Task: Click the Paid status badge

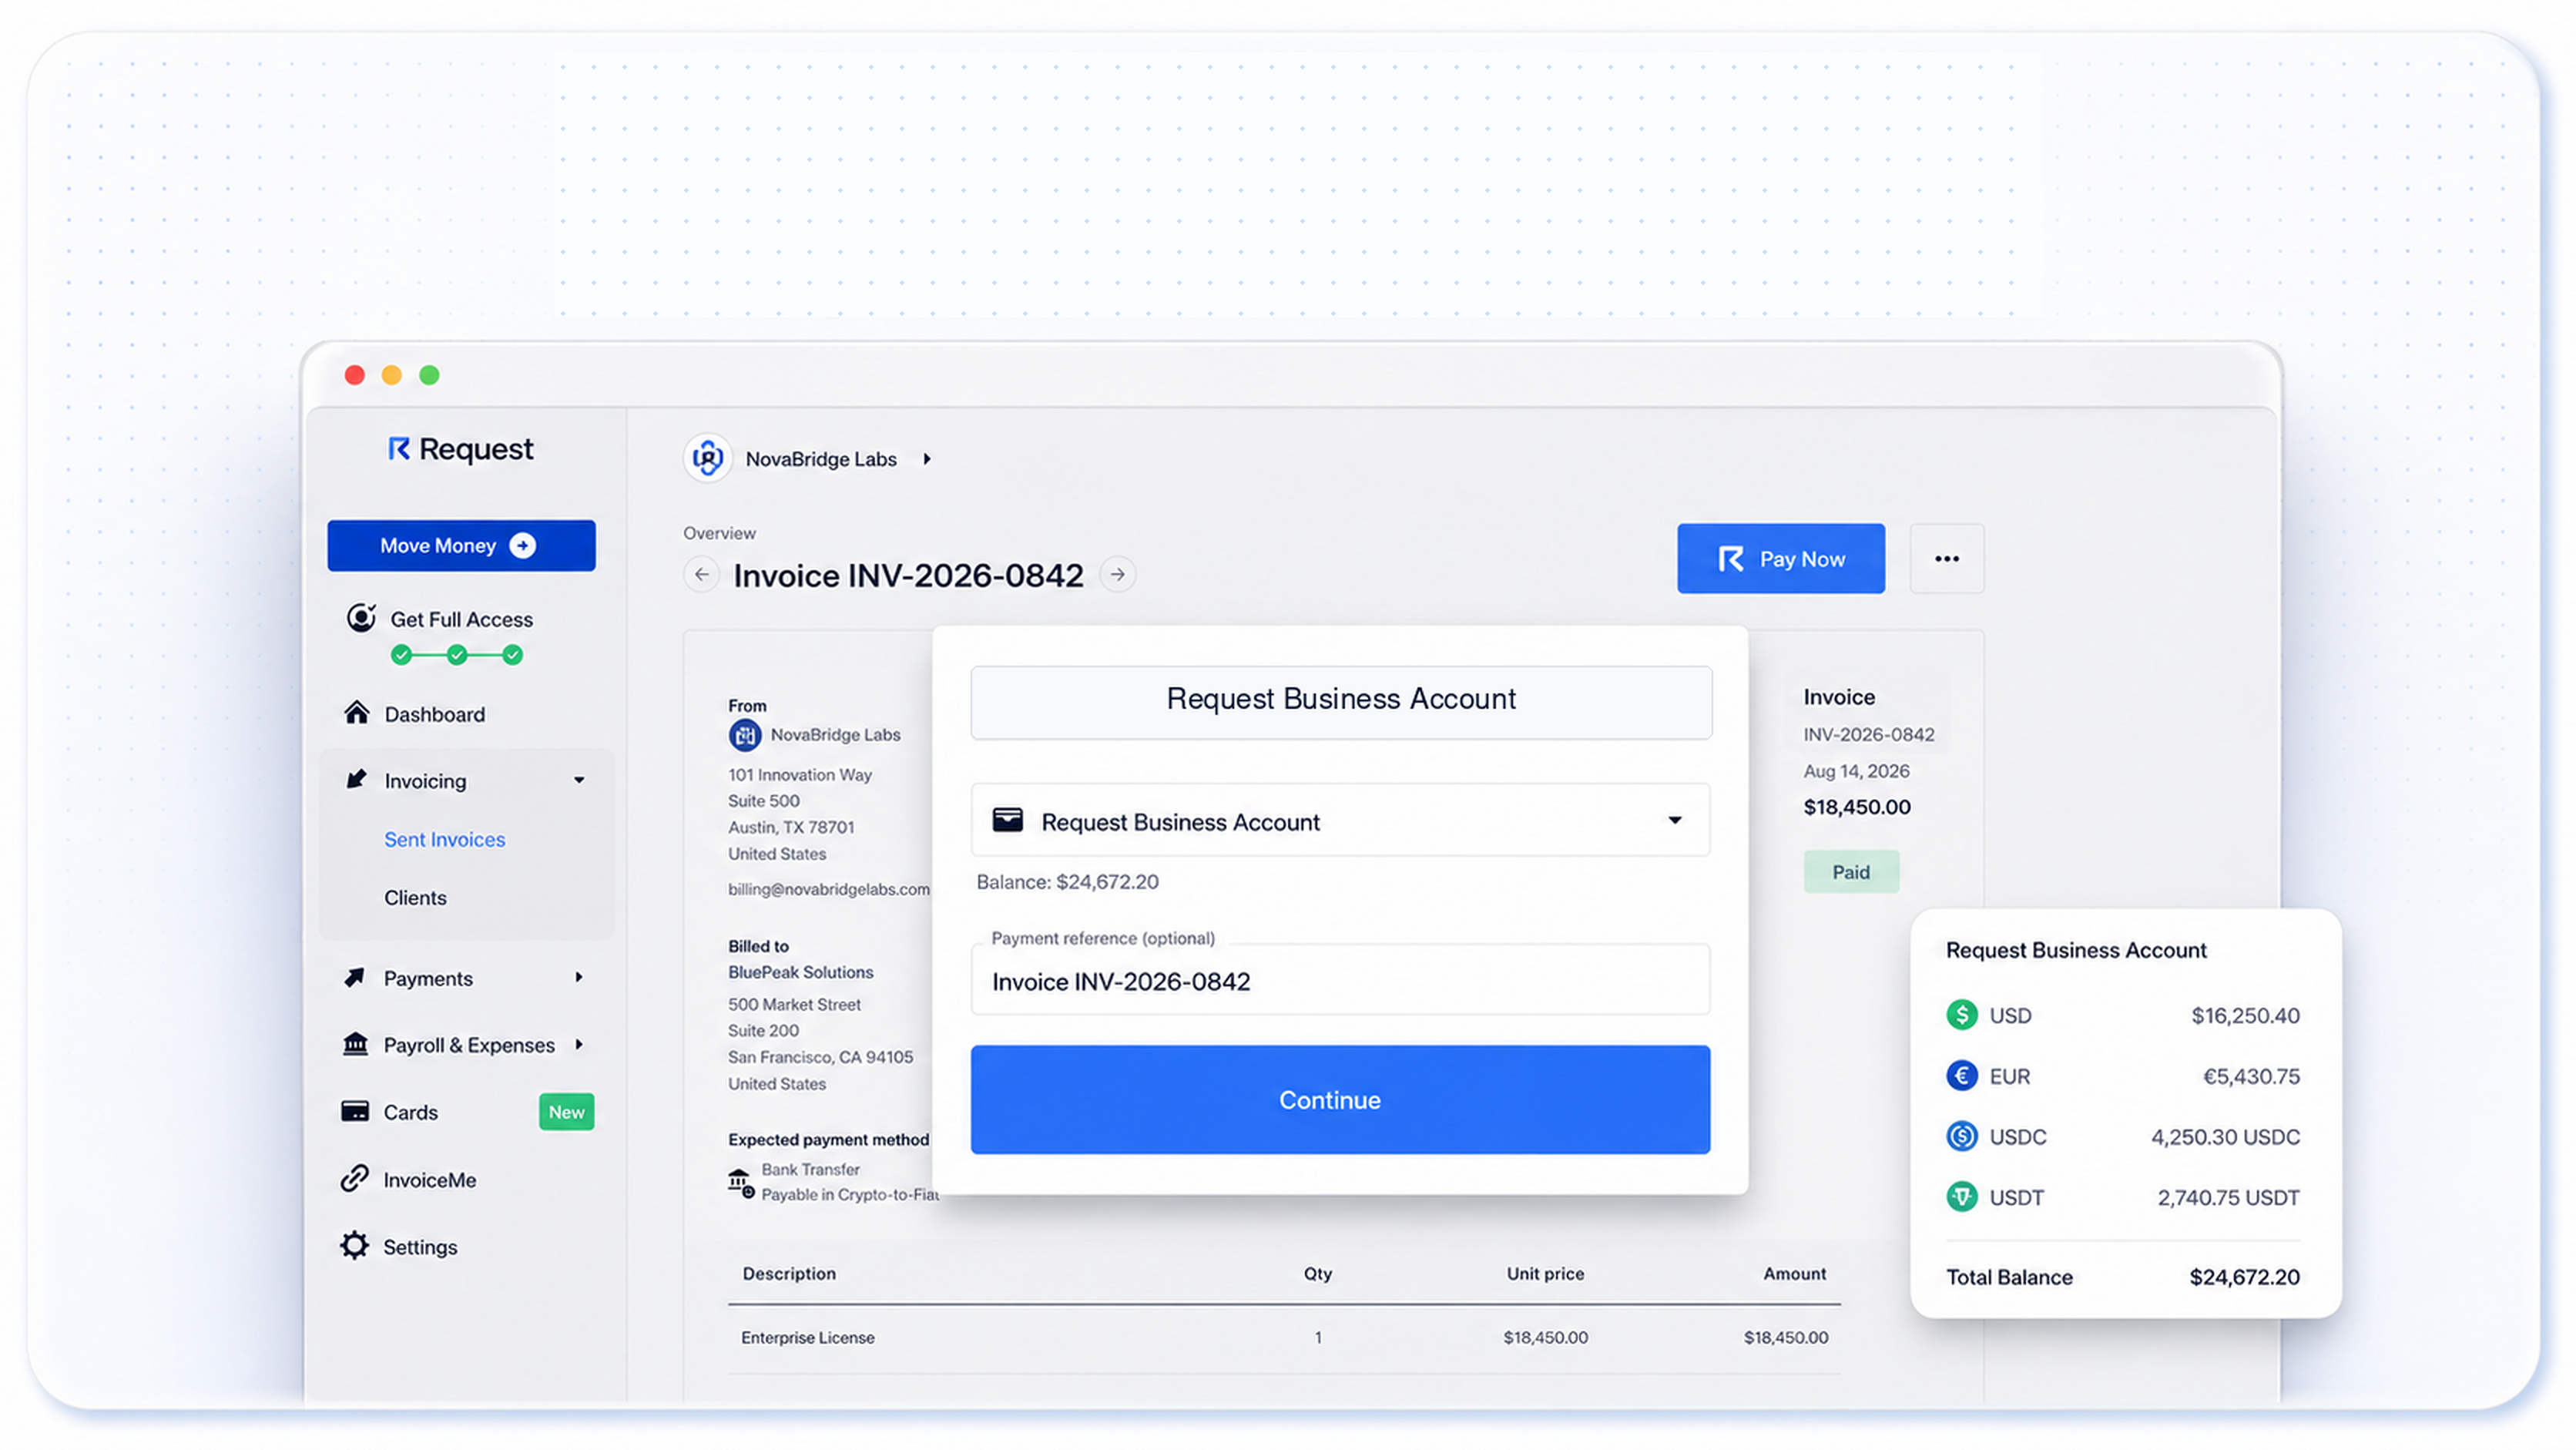Action: click(x=1852, y=872)
